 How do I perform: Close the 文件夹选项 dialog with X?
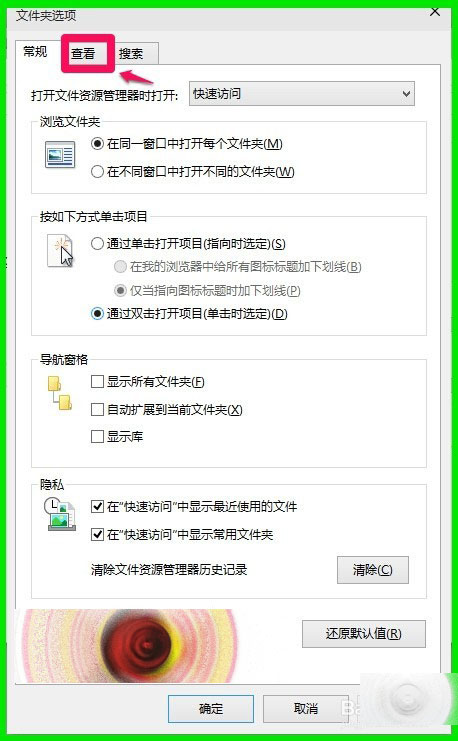(435, 12)
